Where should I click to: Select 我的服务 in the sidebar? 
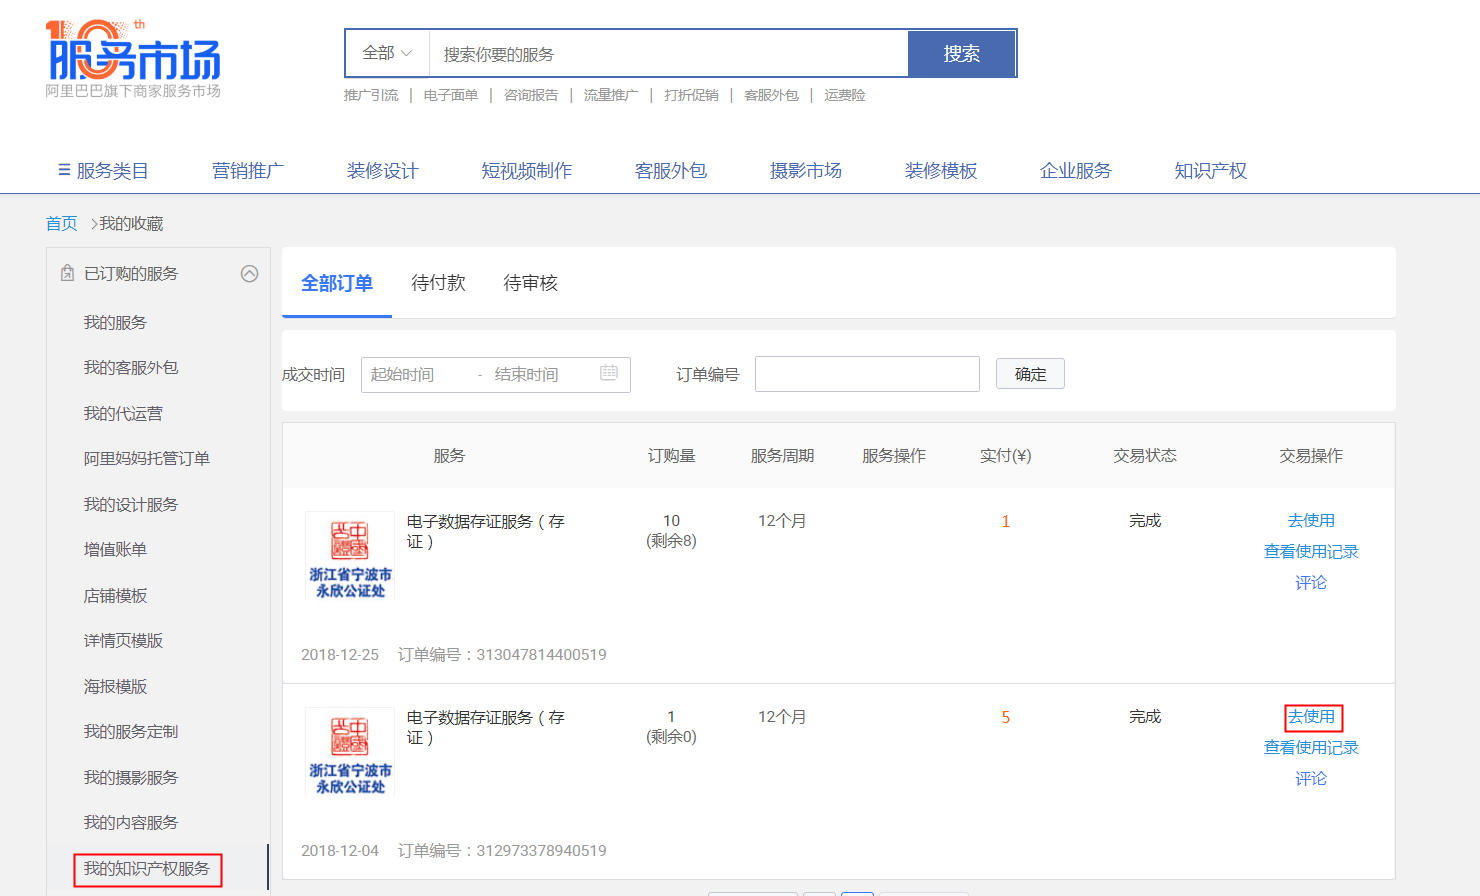[115, 322]
